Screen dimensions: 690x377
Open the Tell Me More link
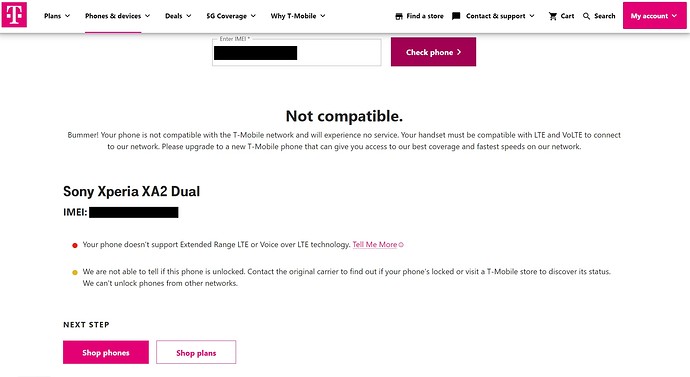(374, 245)
